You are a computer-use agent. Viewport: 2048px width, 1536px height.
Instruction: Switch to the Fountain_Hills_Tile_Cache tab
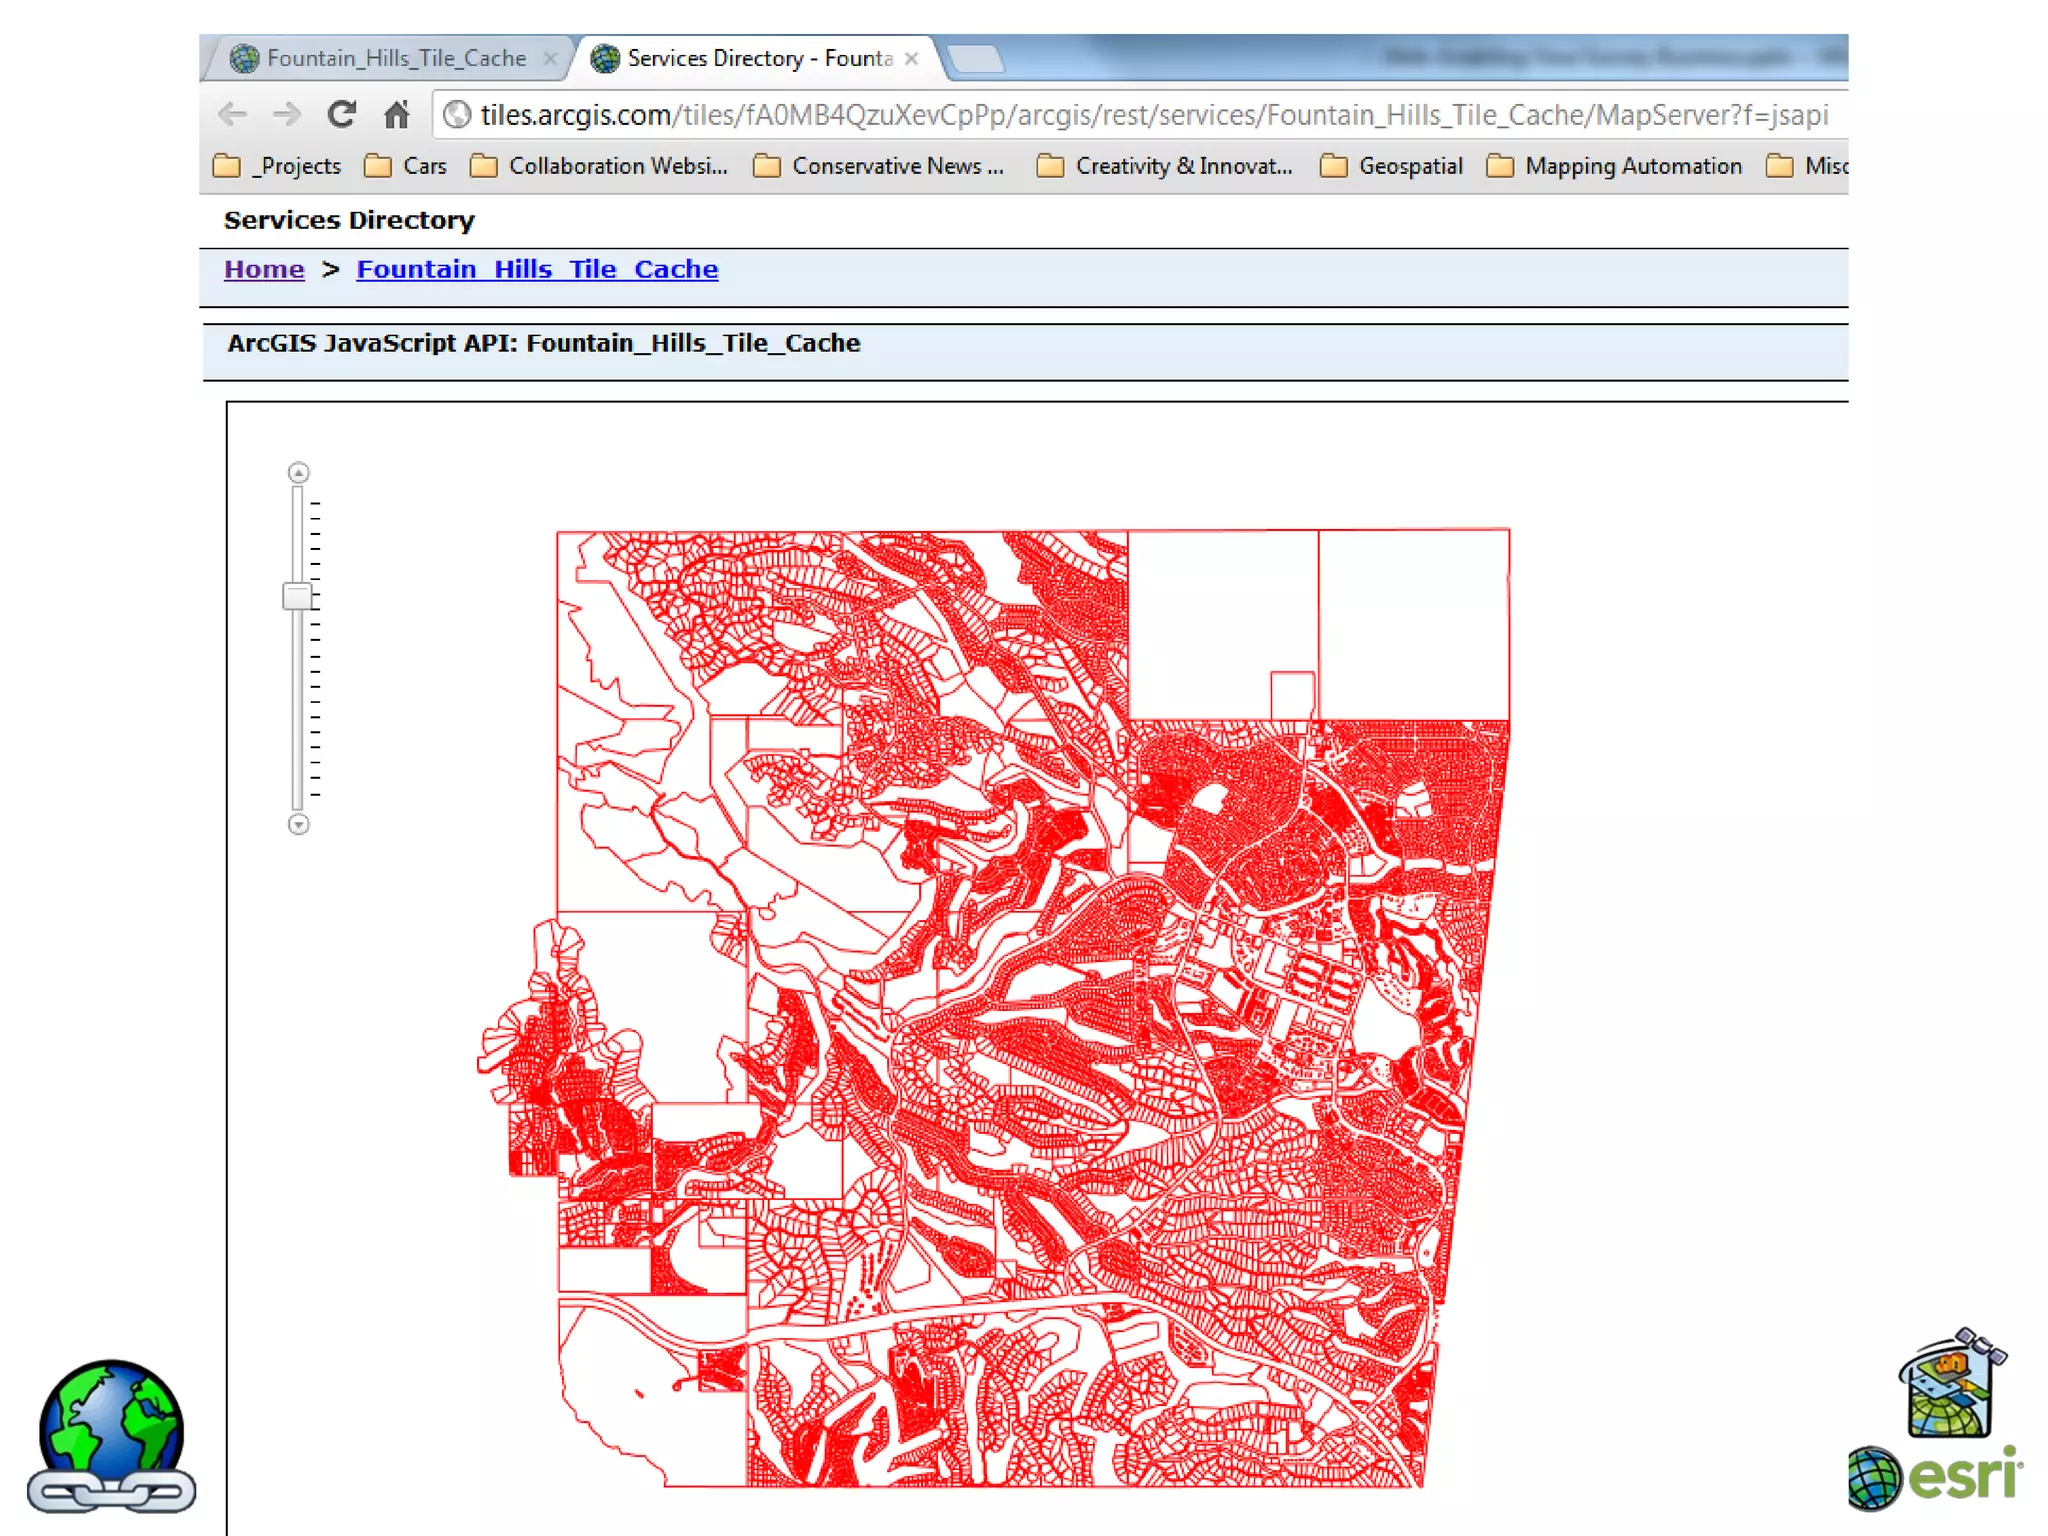click(395, 58)
